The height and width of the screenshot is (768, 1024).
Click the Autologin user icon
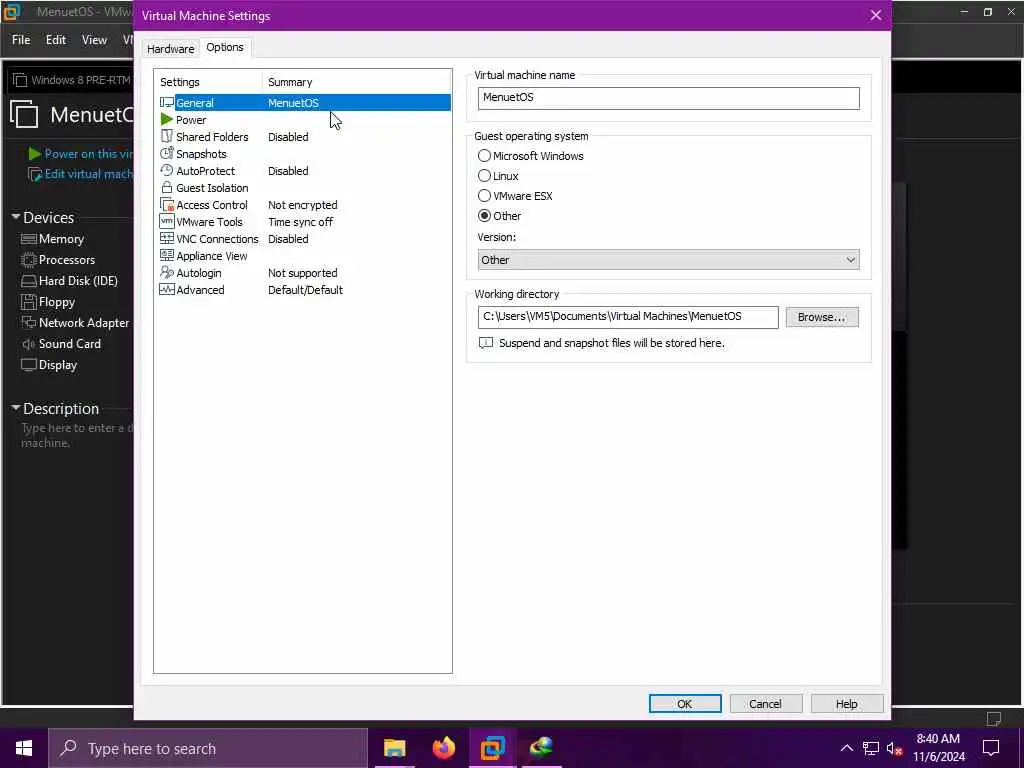tap(167, 272)
